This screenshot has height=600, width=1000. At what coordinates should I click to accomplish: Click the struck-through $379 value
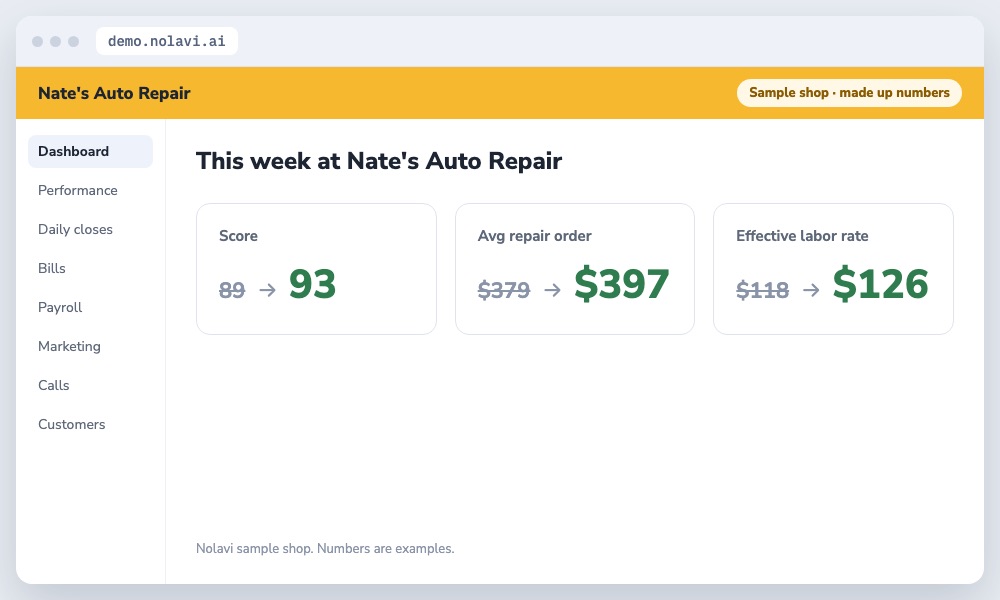click(504, 290)
